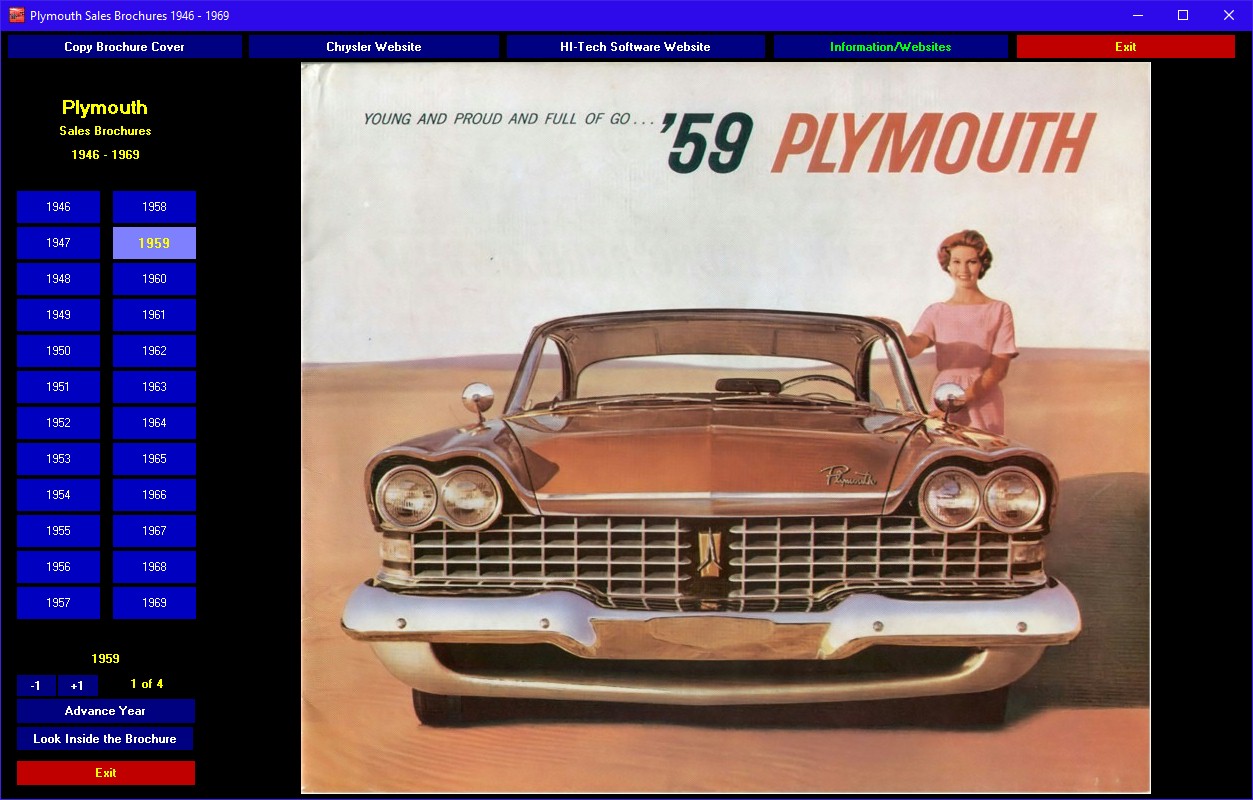This screenshot has width=1253, height=800.
Task: Select the 1963 year button
Action: [154, 387]
